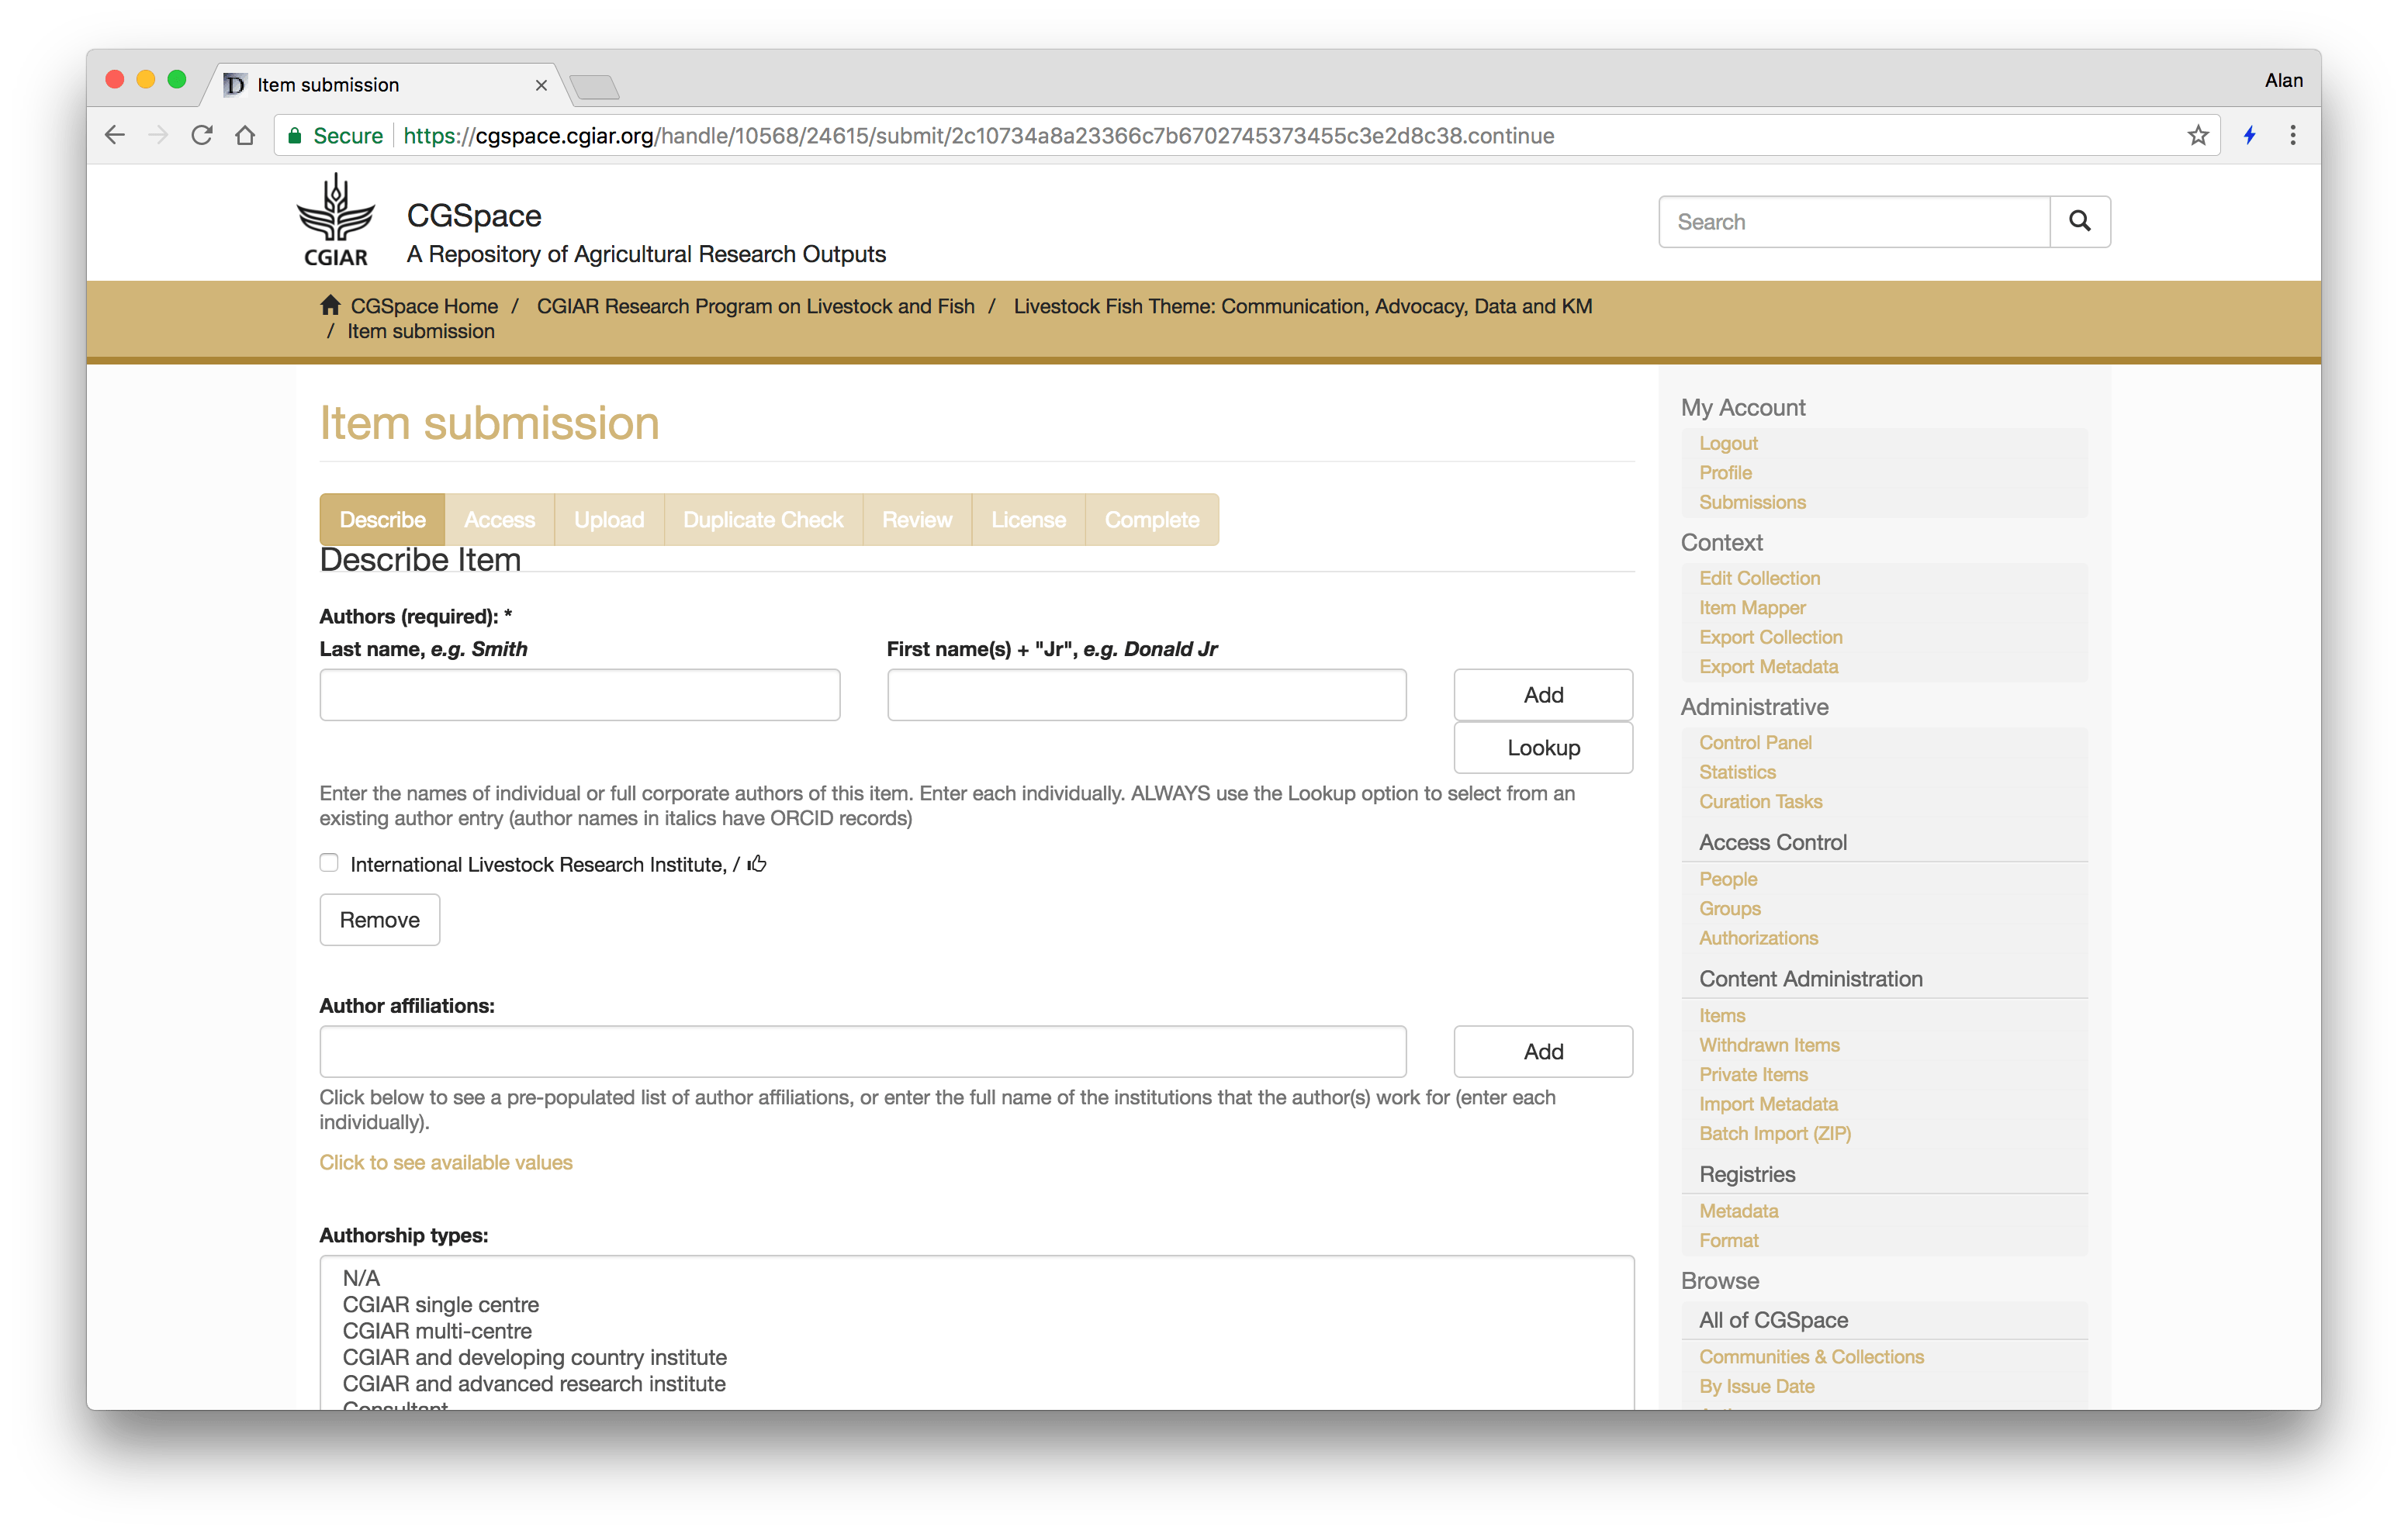Image resolution: width=2408 pixels, height=1534 pixels.
Task: Open People under Access Control
Action: (1728, 879)
